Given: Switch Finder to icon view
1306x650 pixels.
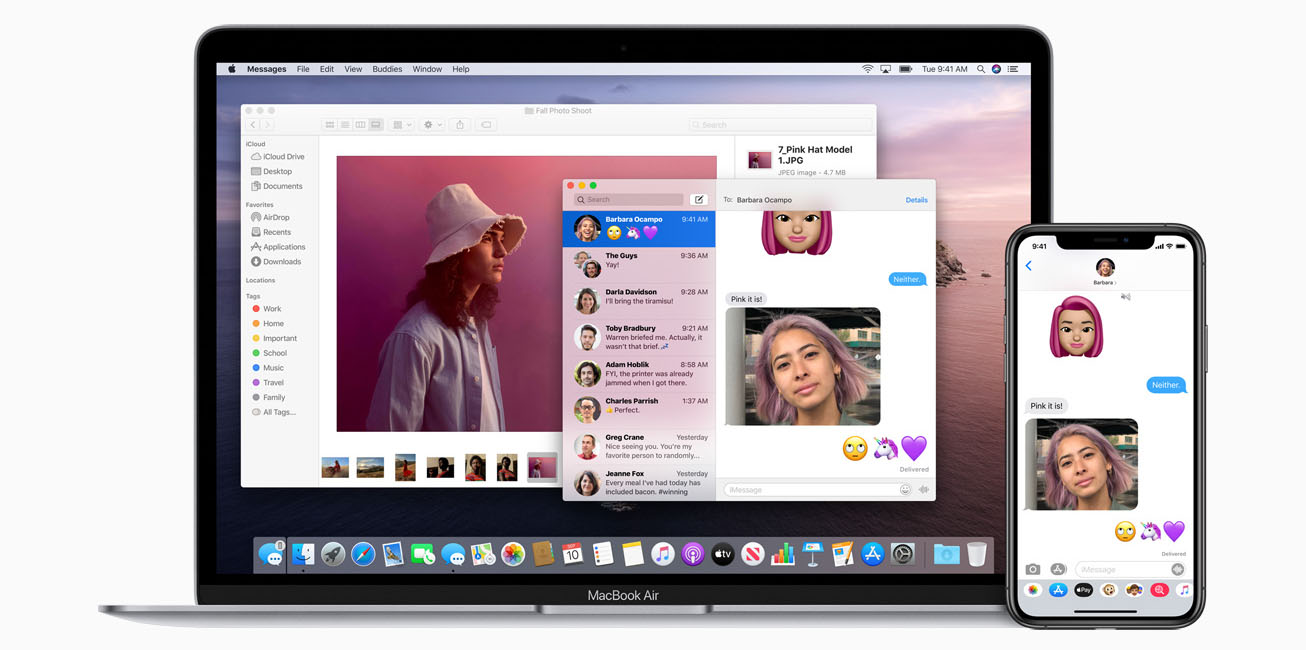Looking at the screenshot, I should (329, 125).
